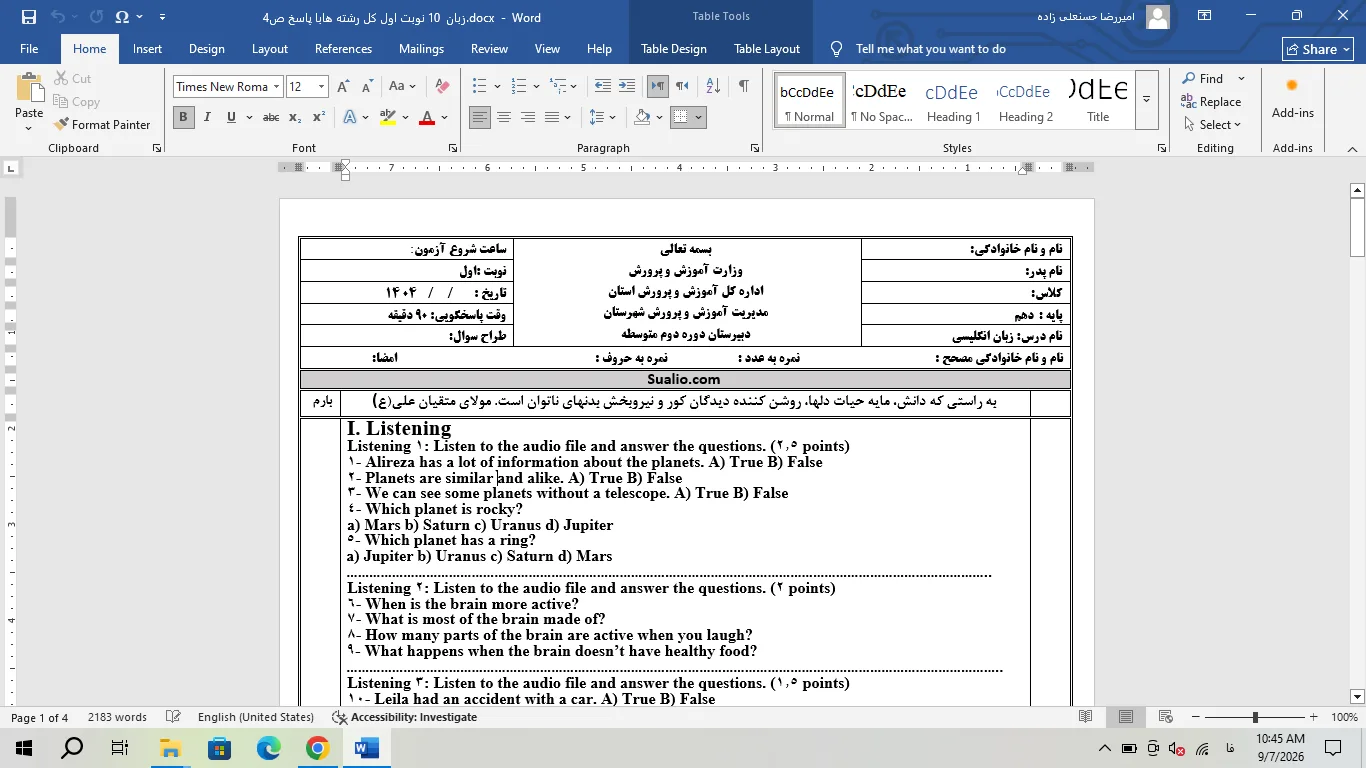Switch to Web Layout view in status bar
The image size is (1366, 768).
point(1166,717)
